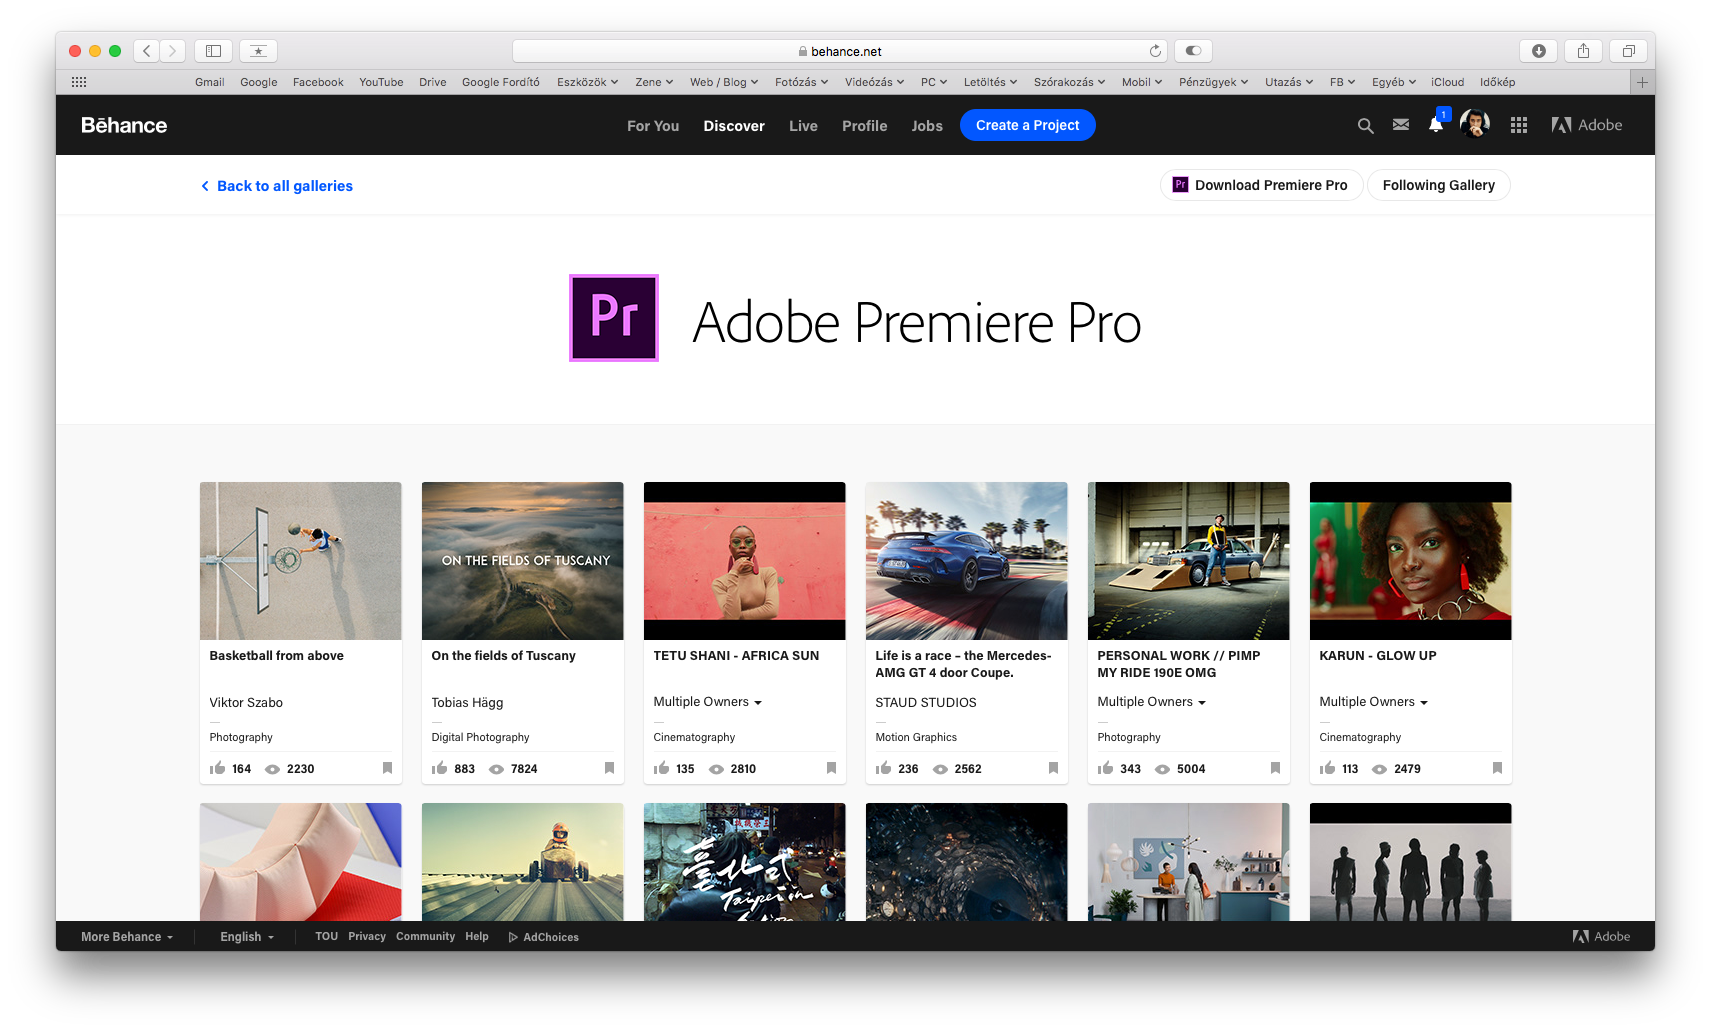Switch to the Discover tab
This screenshot has height=1031, width=1711.
[x=734, y=126]
